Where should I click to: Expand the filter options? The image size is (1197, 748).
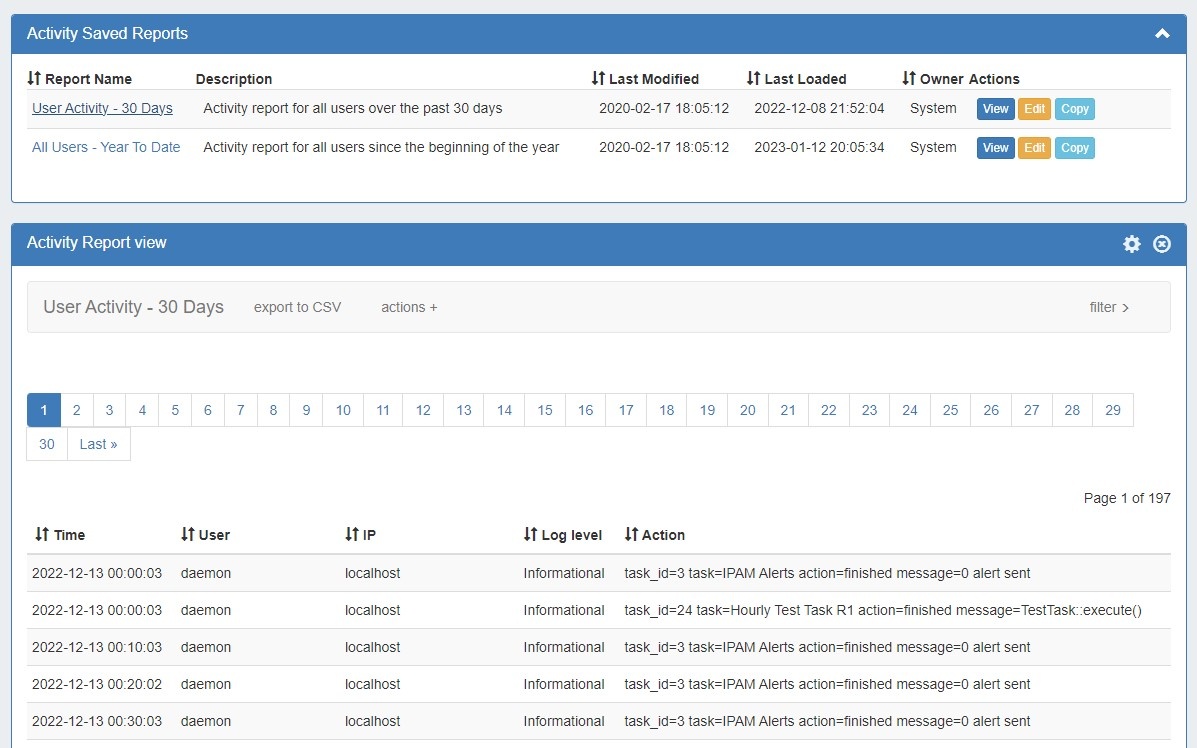coord(1109,307)
